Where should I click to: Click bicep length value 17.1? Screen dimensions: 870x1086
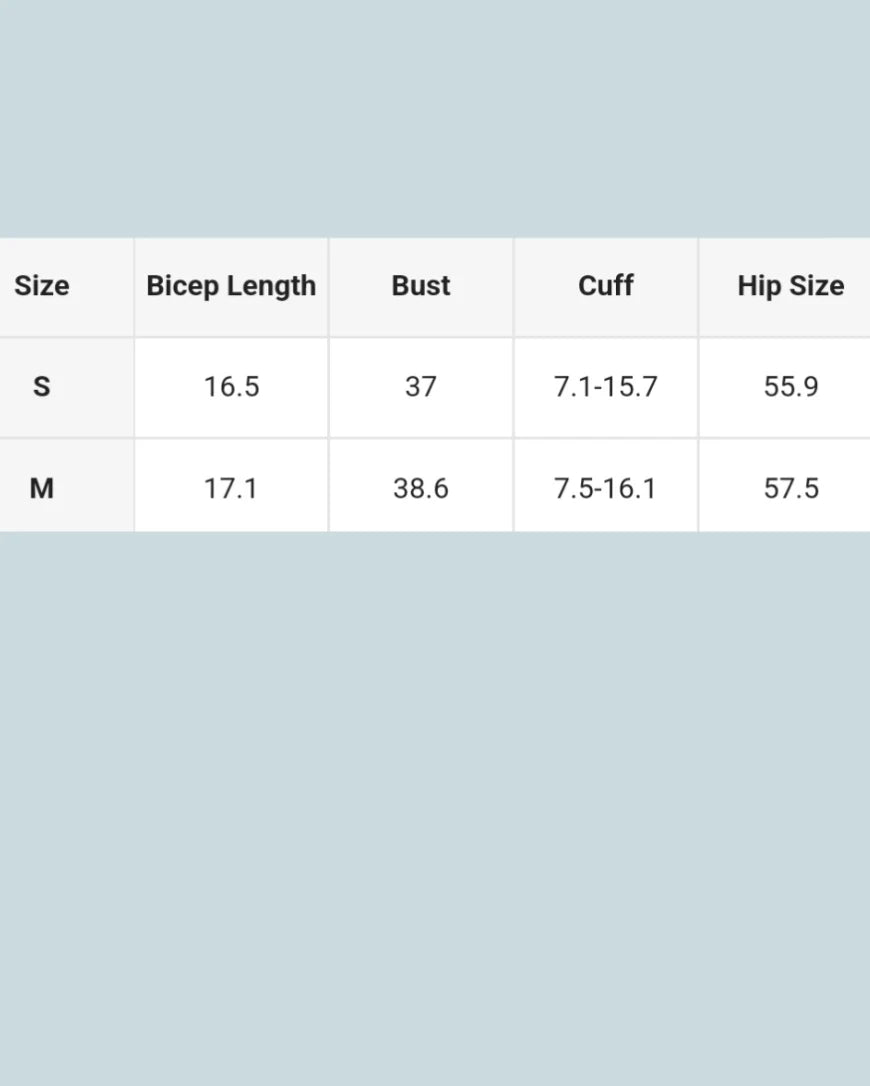pyautogui.click(x=231, y=489)
